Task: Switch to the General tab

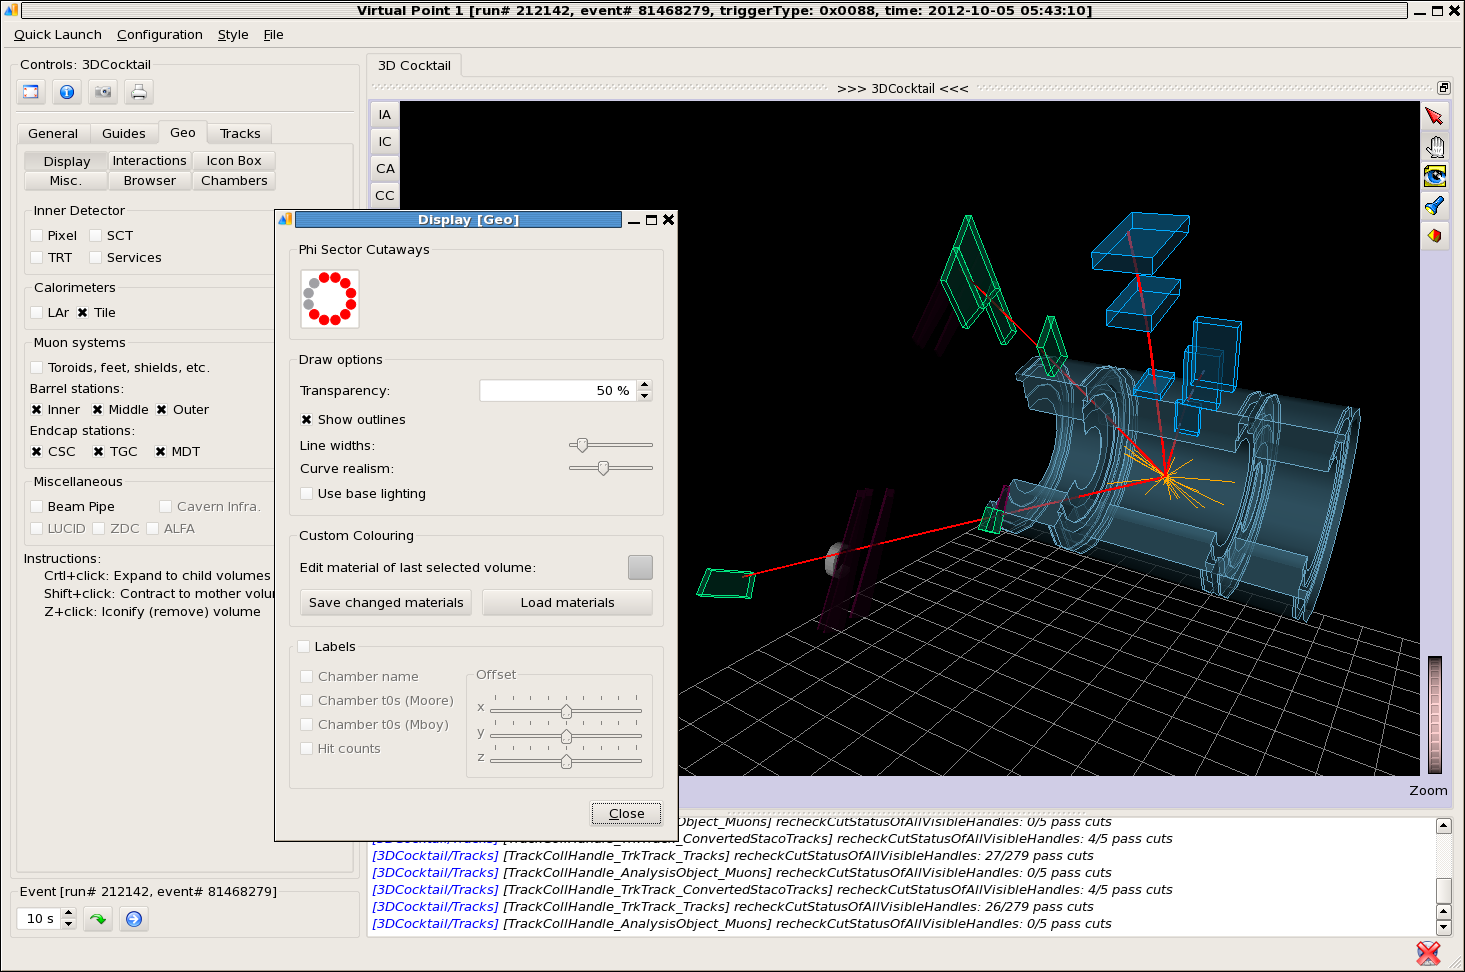Action: tap(53, 134)
